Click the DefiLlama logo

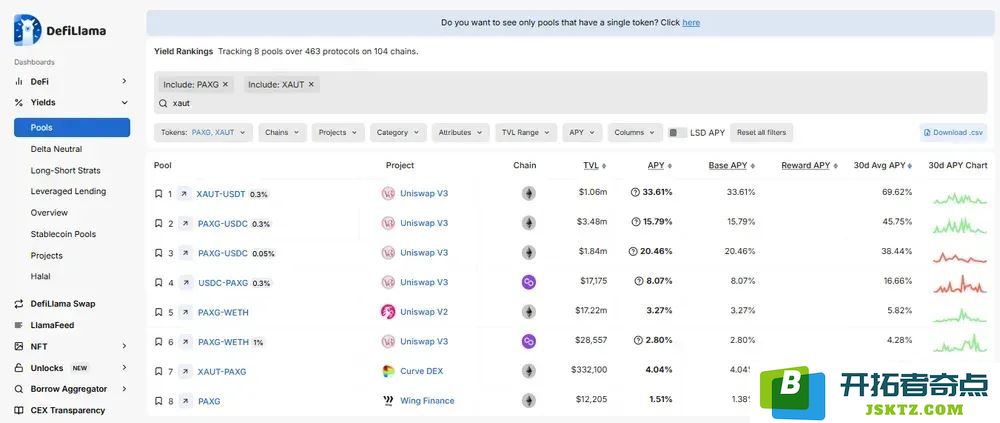point(60,30)
